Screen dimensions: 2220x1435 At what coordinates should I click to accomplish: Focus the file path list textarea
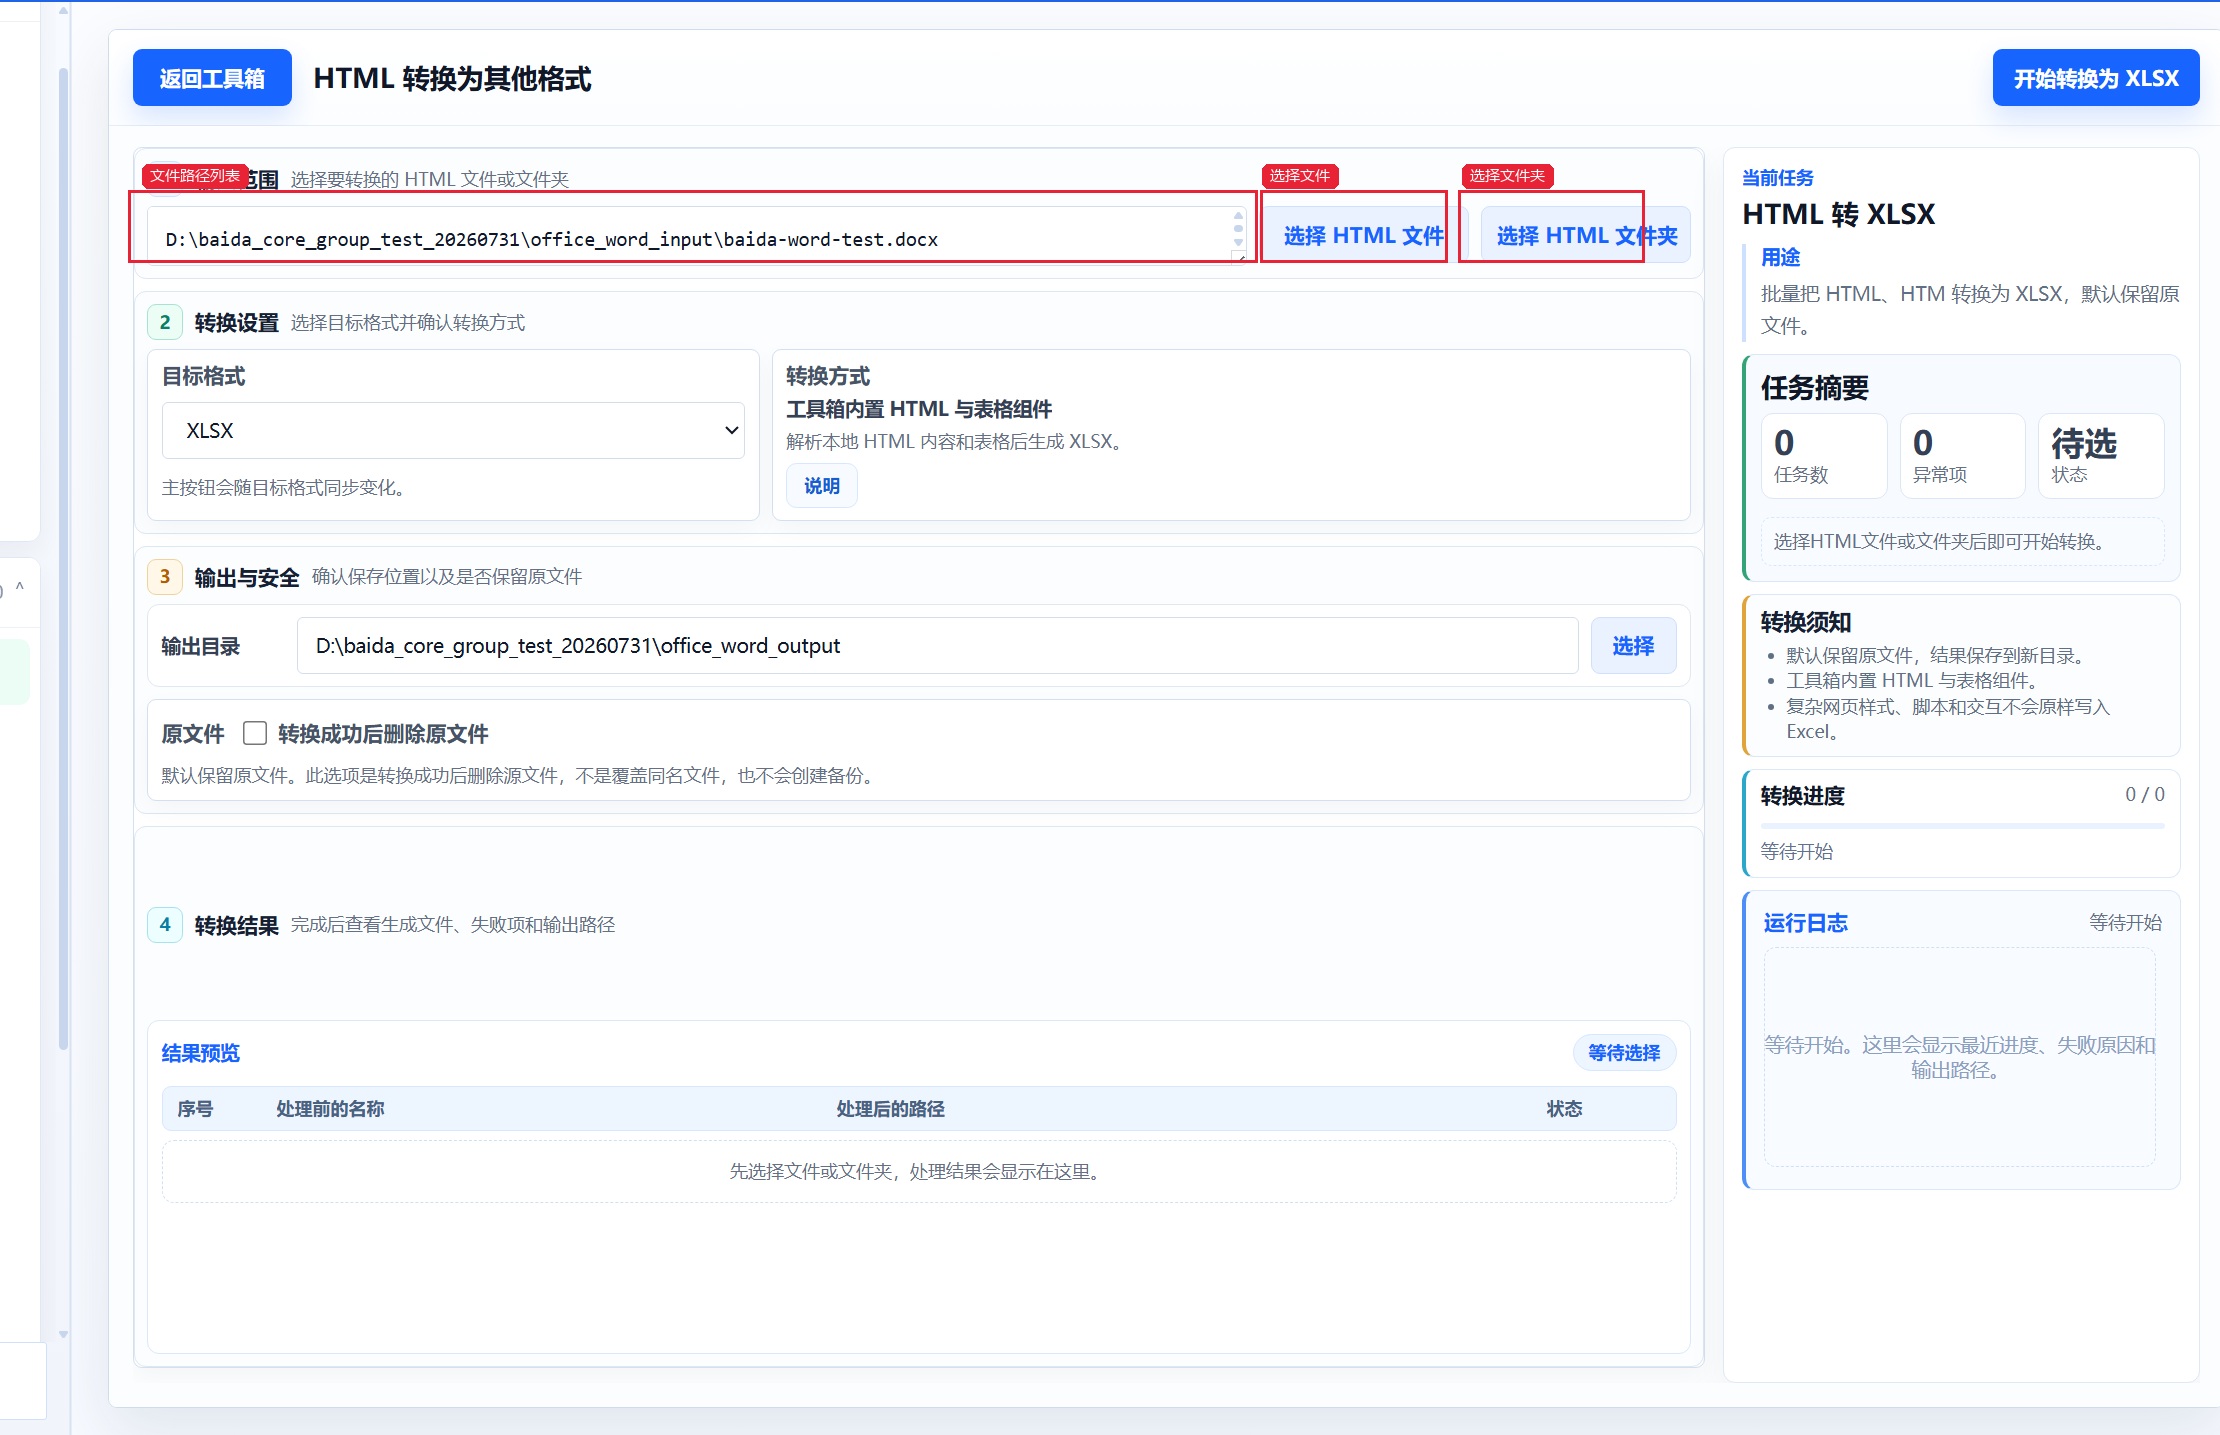(x=697, y=235)
